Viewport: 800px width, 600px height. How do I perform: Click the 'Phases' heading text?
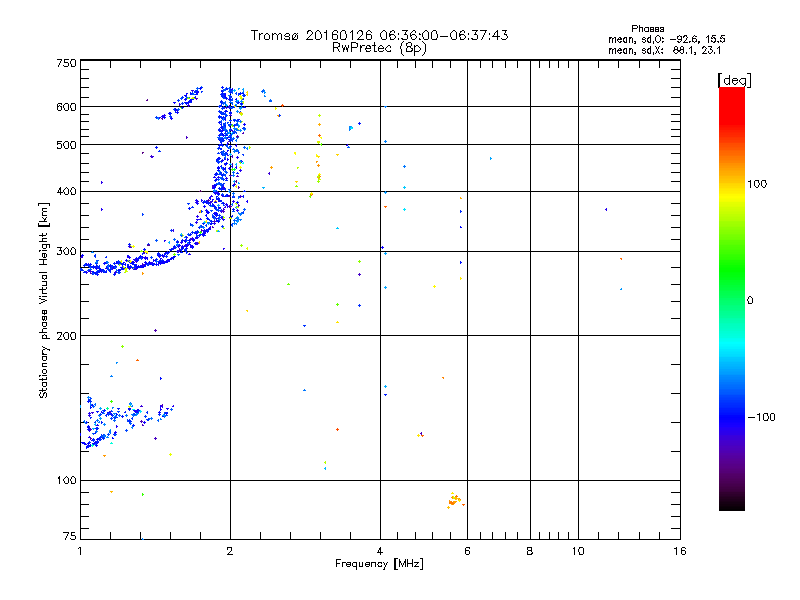[x=647, y=29]
